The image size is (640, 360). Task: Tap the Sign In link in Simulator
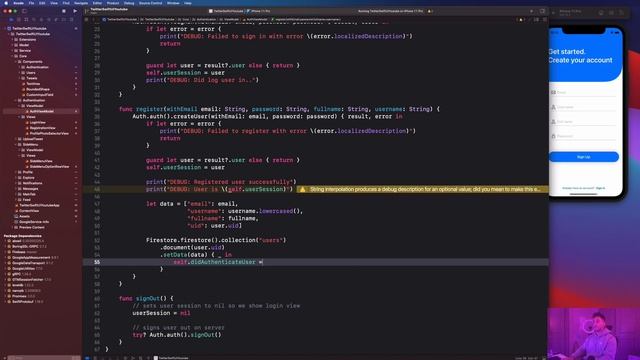[600, 188]
